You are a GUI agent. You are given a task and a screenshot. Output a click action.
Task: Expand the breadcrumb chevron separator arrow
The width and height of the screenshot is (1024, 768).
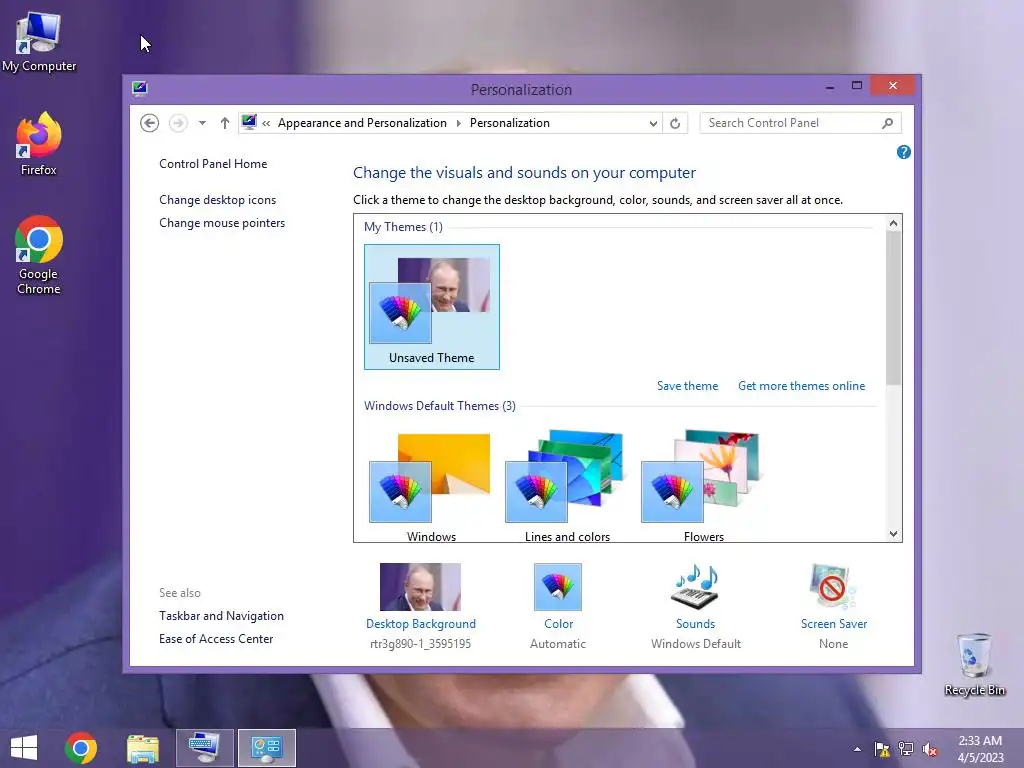(458, 123)
